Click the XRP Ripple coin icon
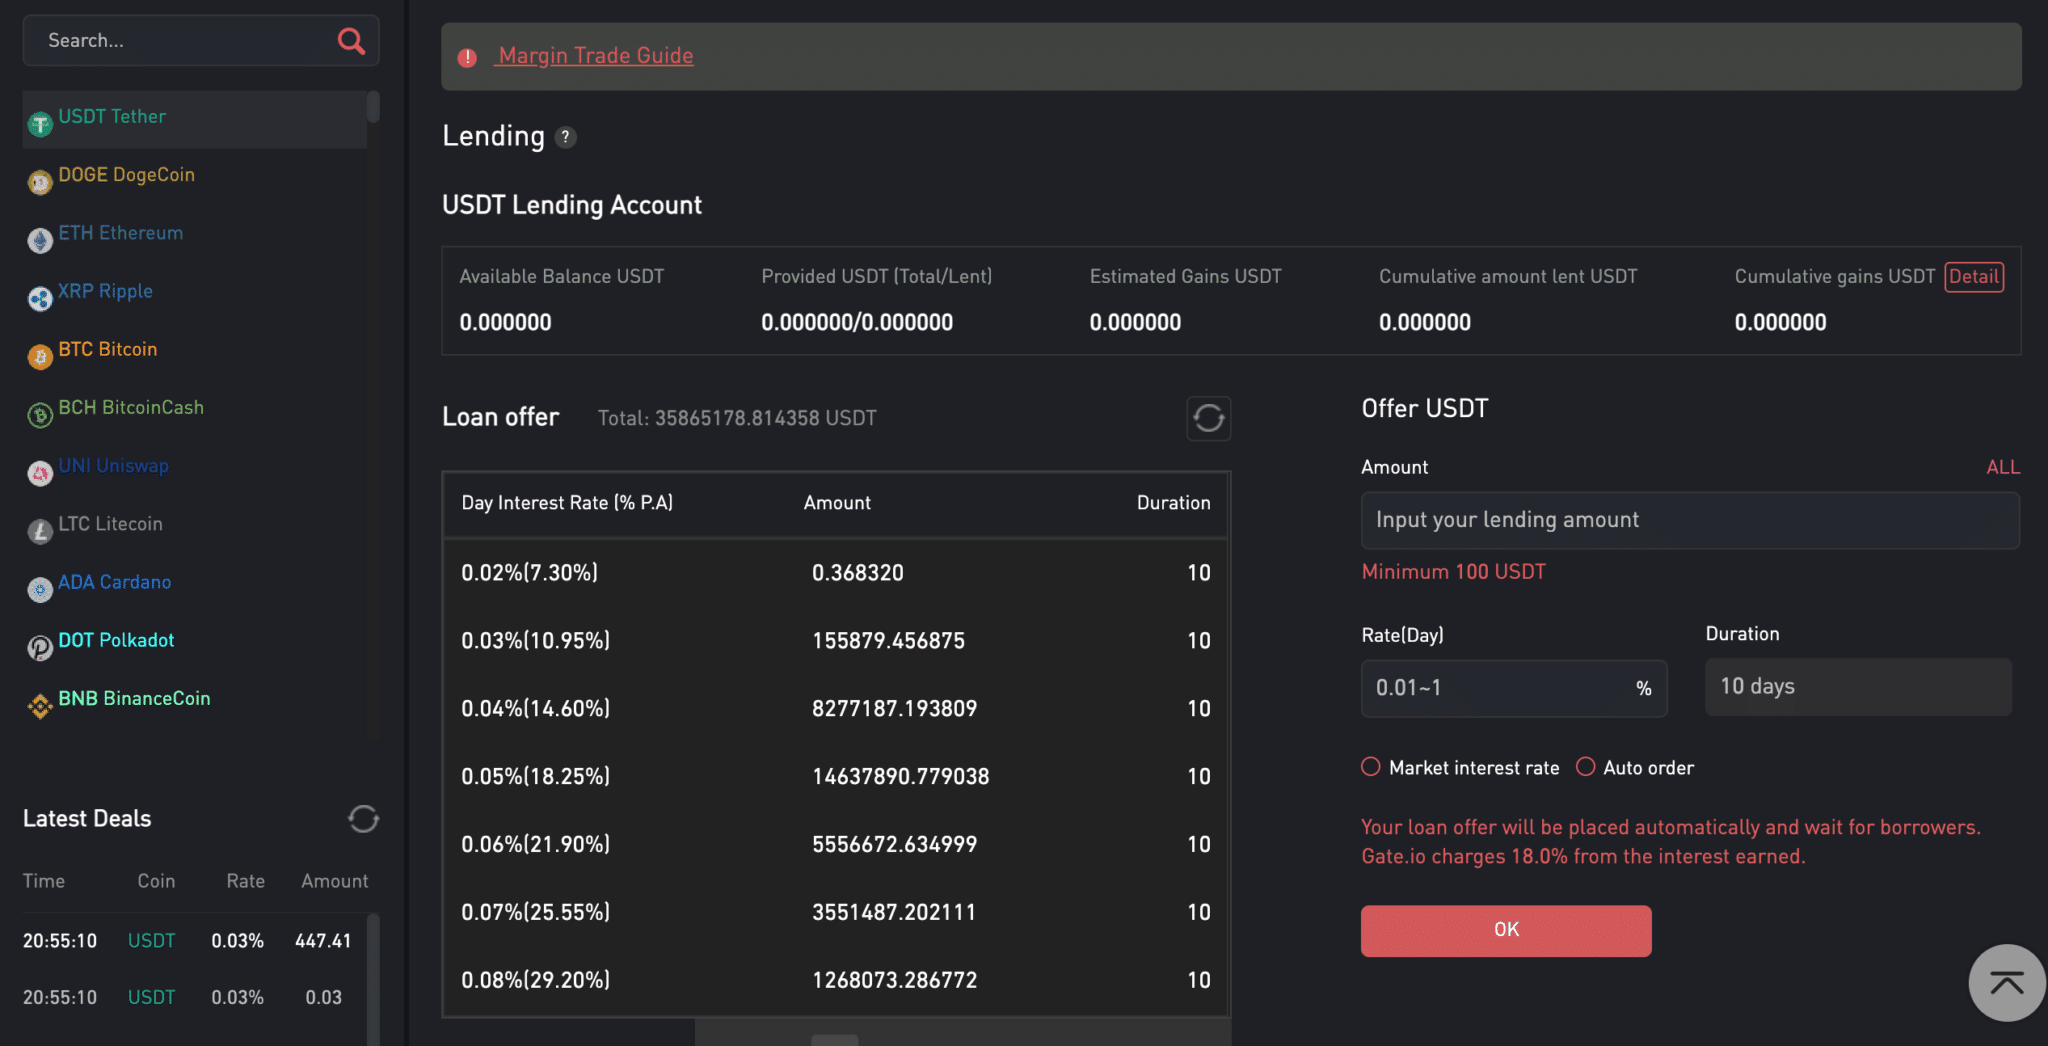This screenshot has height=1046, width=2048. coord(40,298)
